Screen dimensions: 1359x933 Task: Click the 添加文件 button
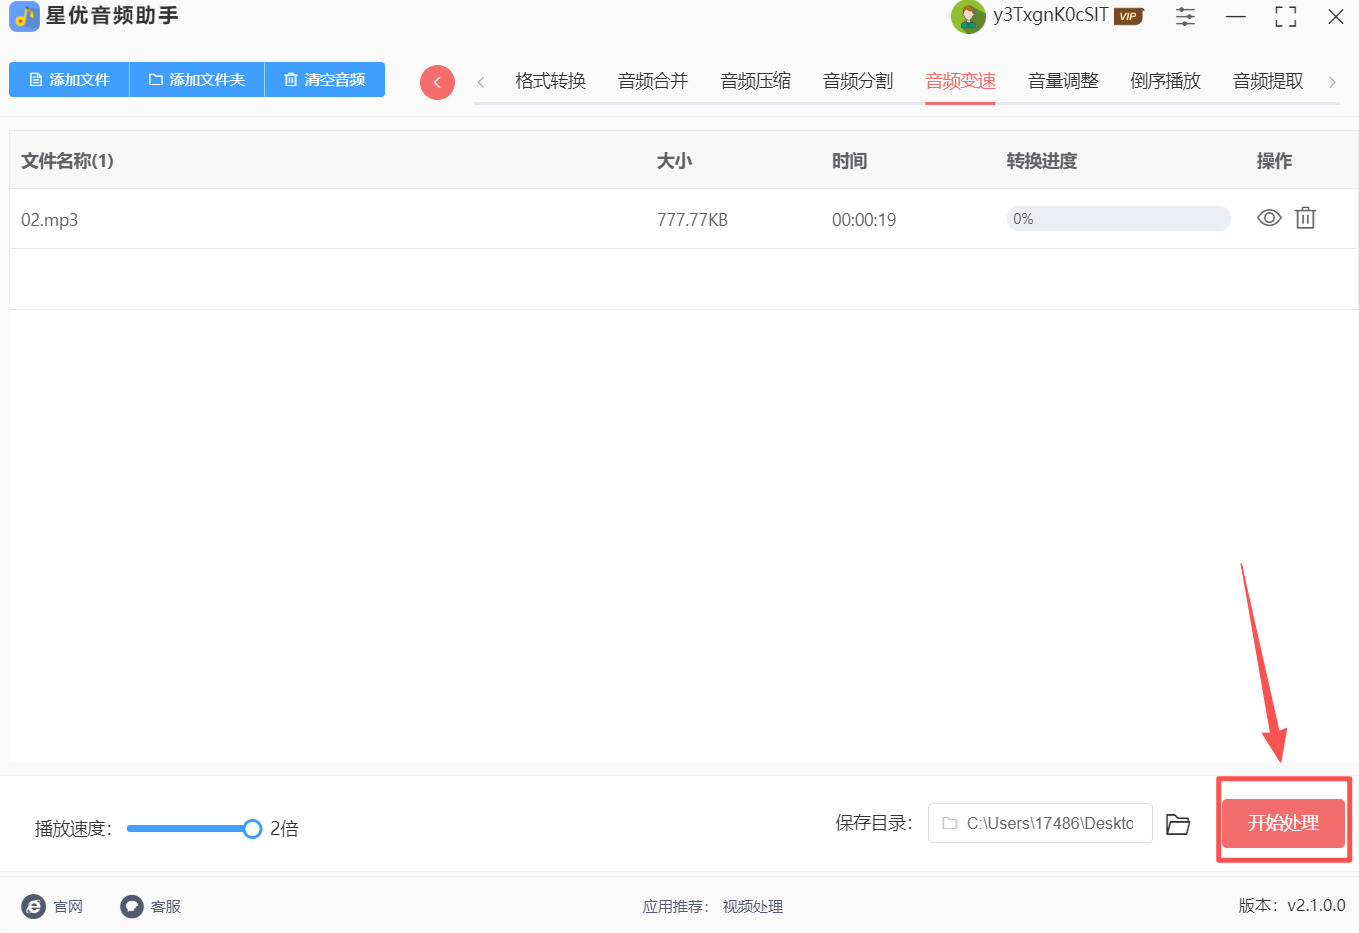69,80
